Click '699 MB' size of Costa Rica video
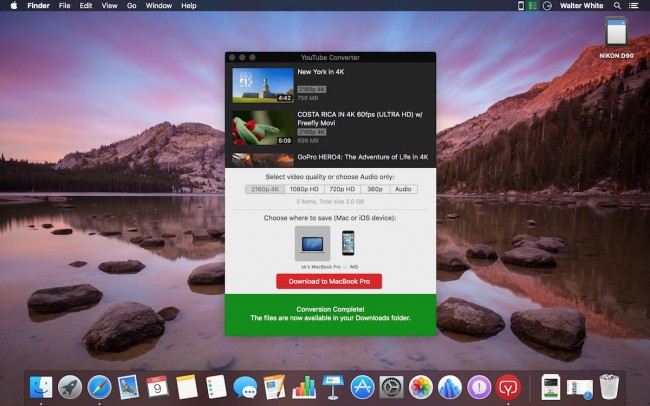Image resolution: width=650 pixels, height=406 pixels. click(308, 141)
